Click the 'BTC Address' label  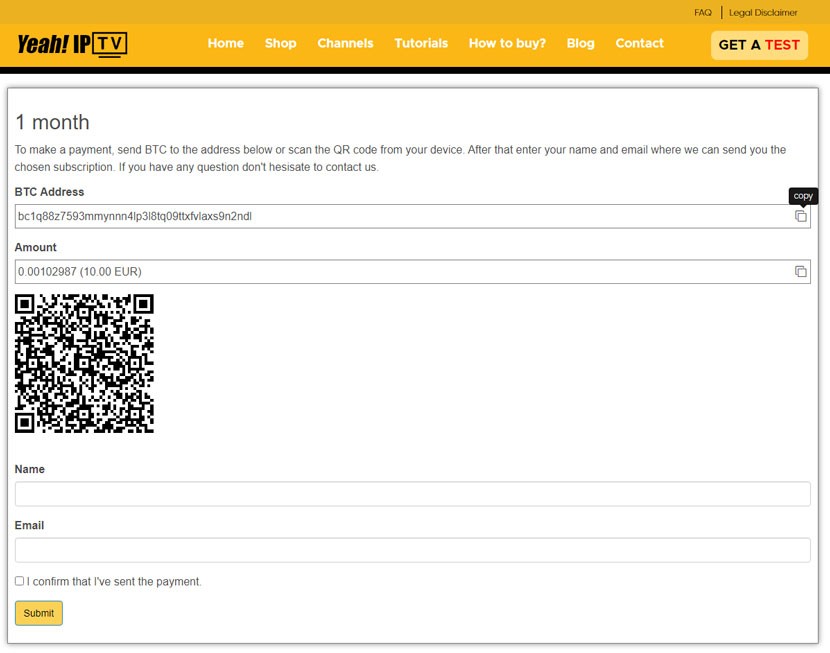click(49, 192)
